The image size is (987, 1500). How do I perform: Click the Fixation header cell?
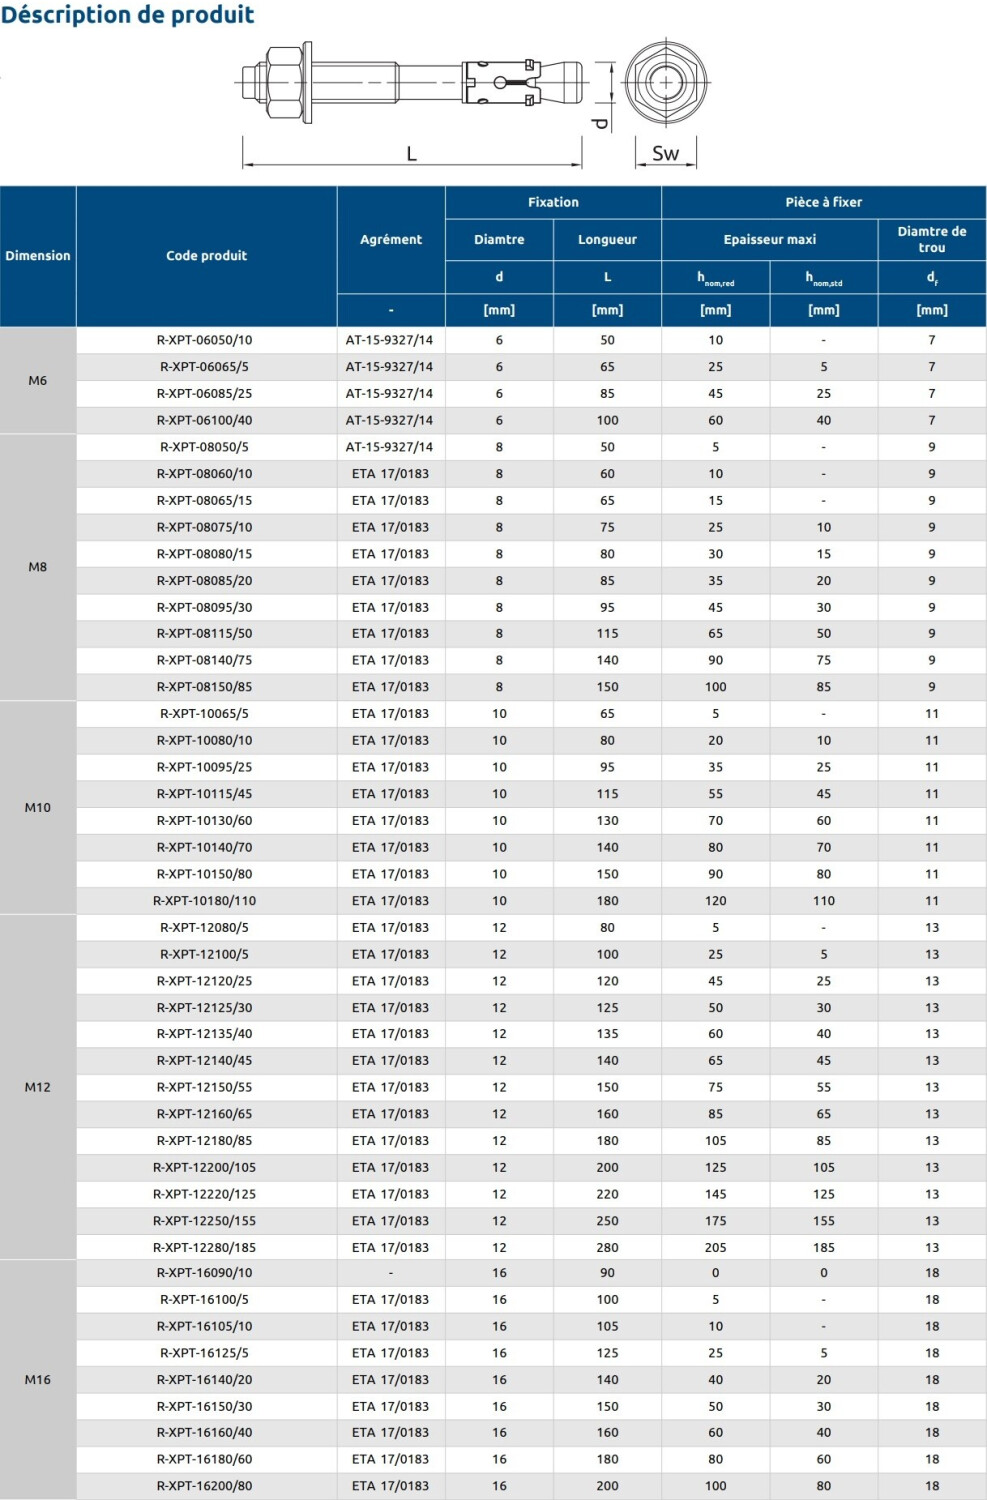click(553, 202)
